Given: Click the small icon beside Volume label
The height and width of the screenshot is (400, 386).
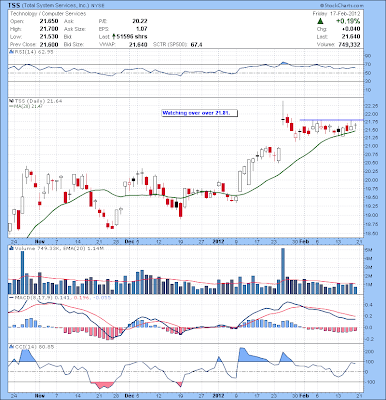Looking at the screenshot, I should point(11,248).
